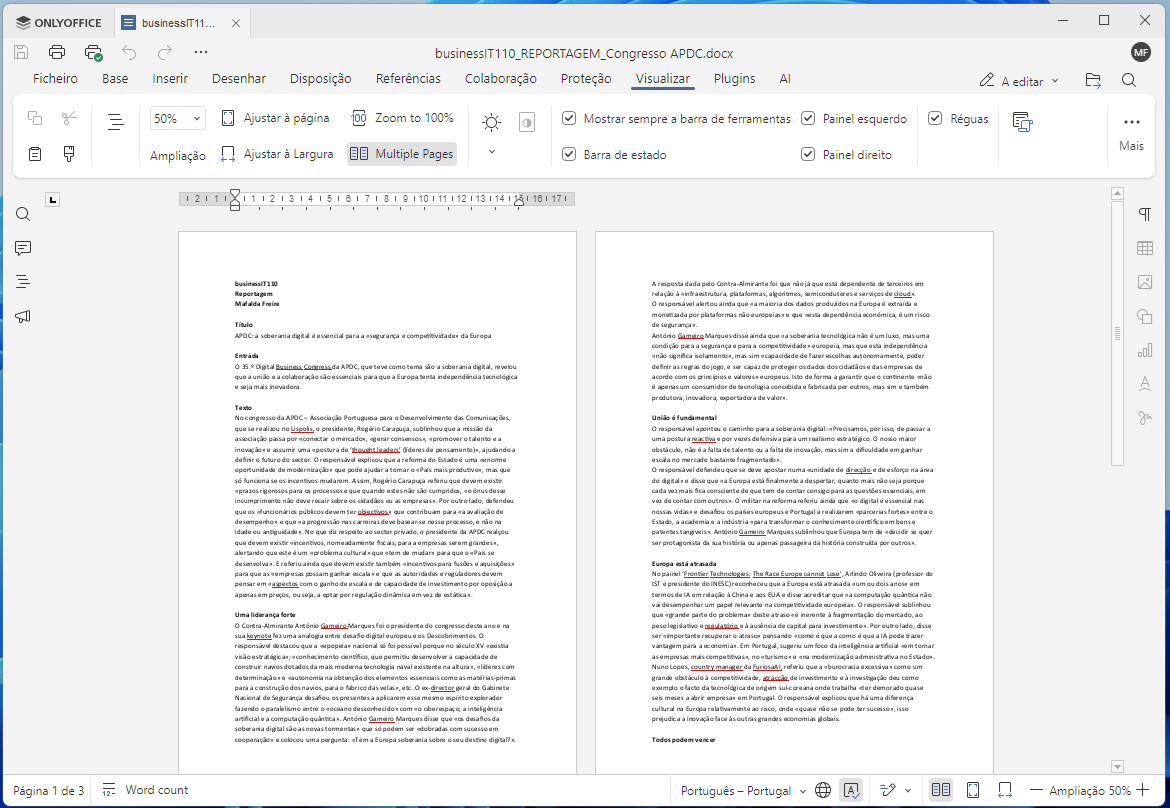This screenshot has width=1170, height=808.
Task: Click the Cut scissors icon
Action: pyautogui.click(x=69, y=118)
